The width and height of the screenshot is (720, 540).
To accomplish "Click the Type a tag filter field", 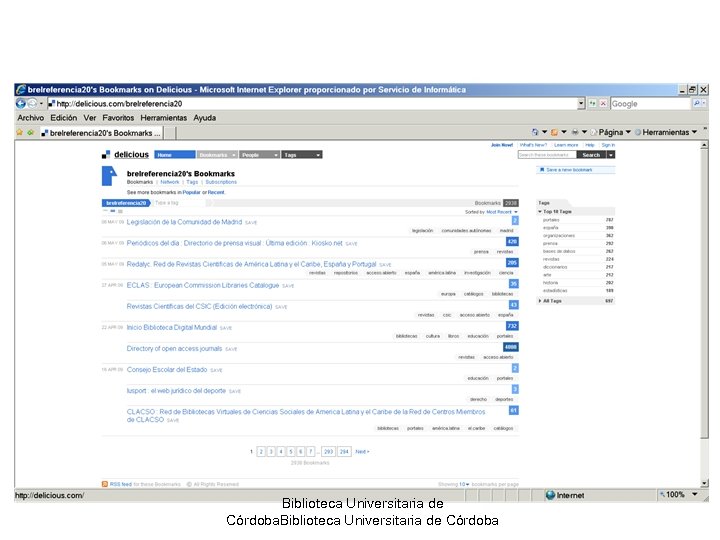I will pyautogui.click(x=181, y=203).
